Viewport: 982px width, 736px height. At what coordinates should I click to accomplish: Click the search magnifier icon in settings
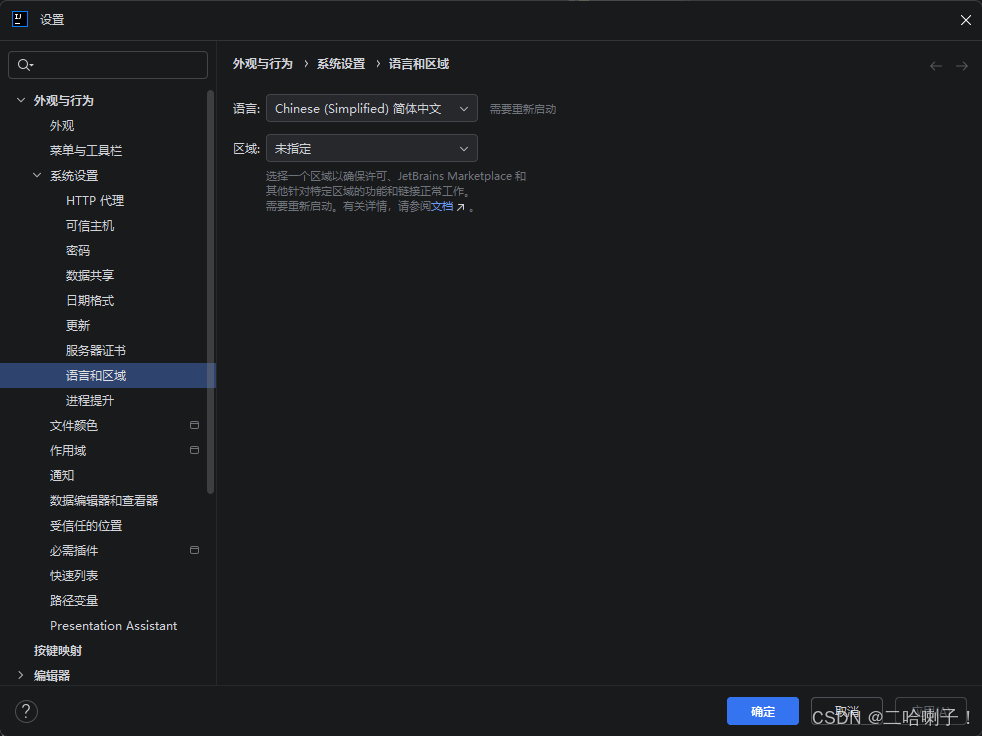coord(25,65)
